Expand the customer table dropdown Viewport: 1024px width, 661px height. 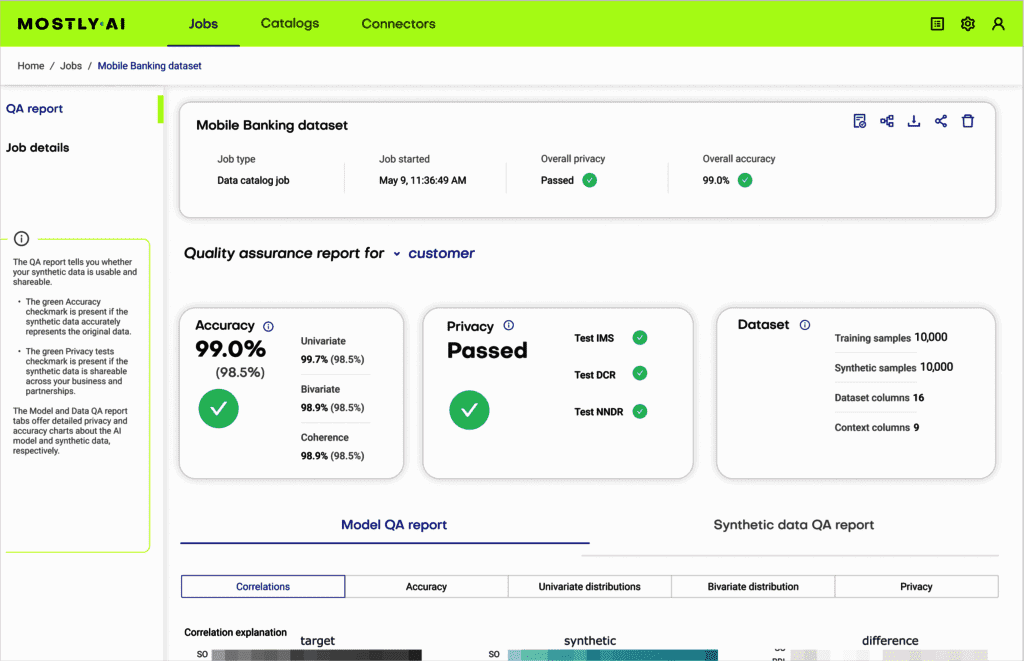[397, 254]
